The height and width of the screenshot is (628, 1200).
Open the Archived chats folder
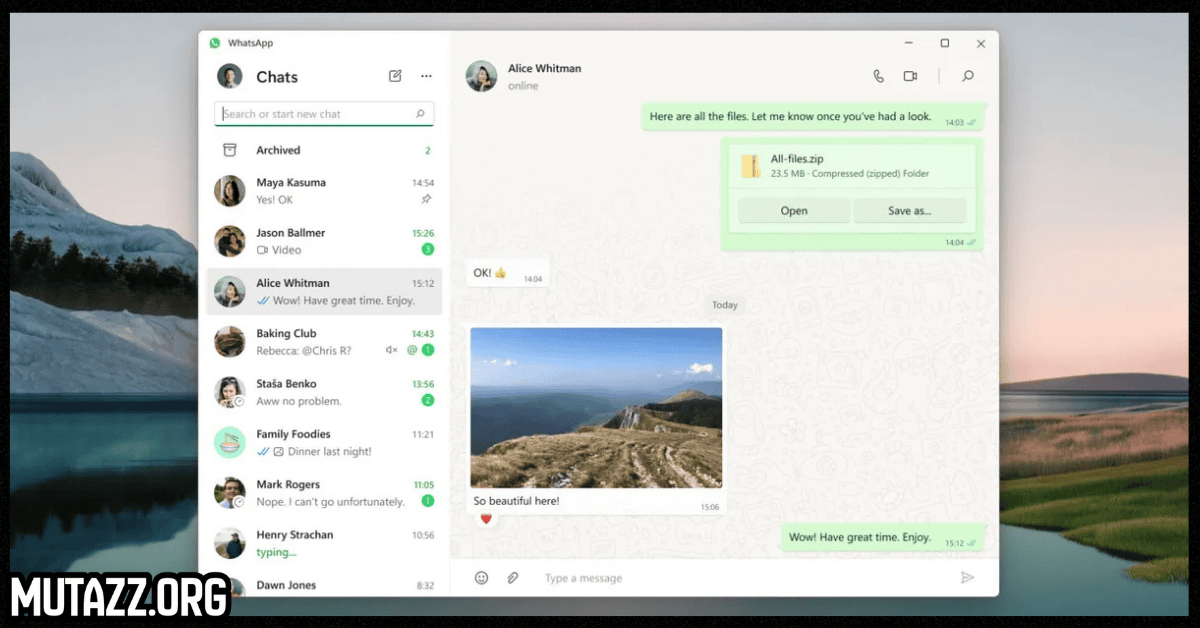coord(278,150)
